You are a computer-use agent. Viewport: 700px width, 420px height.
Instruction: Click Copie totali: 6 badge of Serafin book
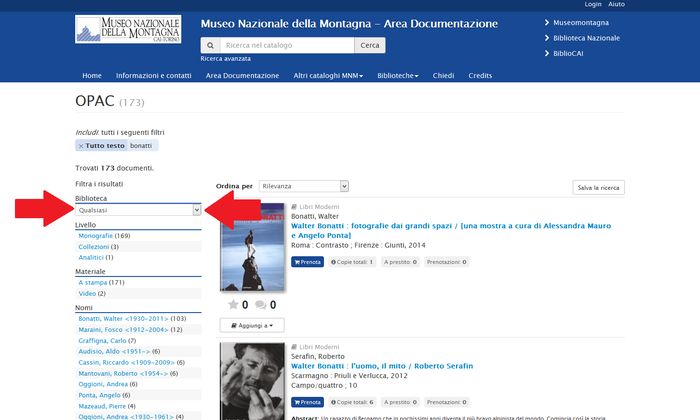pos(352,402)
